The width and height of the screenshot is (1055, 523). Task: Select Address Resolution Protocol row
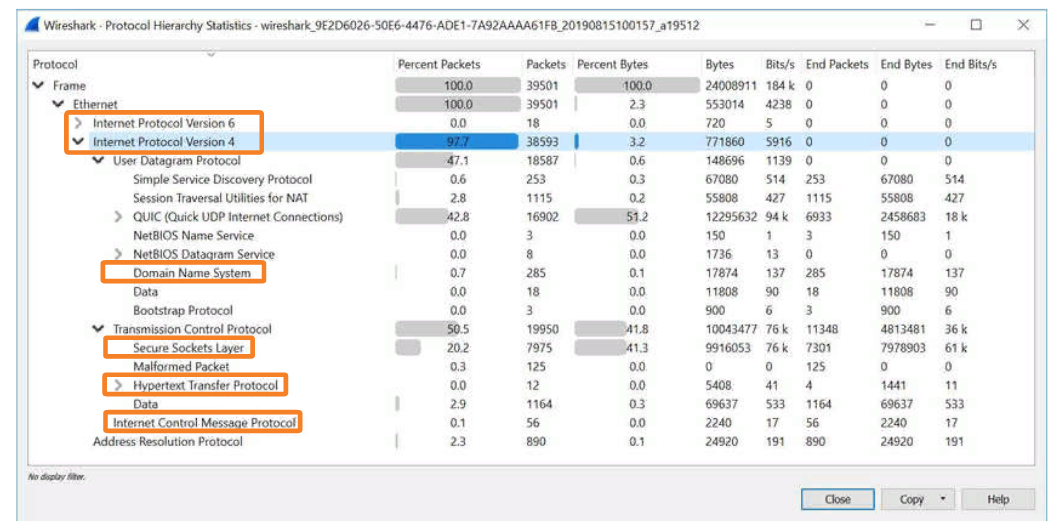click(x=530, y=442)
